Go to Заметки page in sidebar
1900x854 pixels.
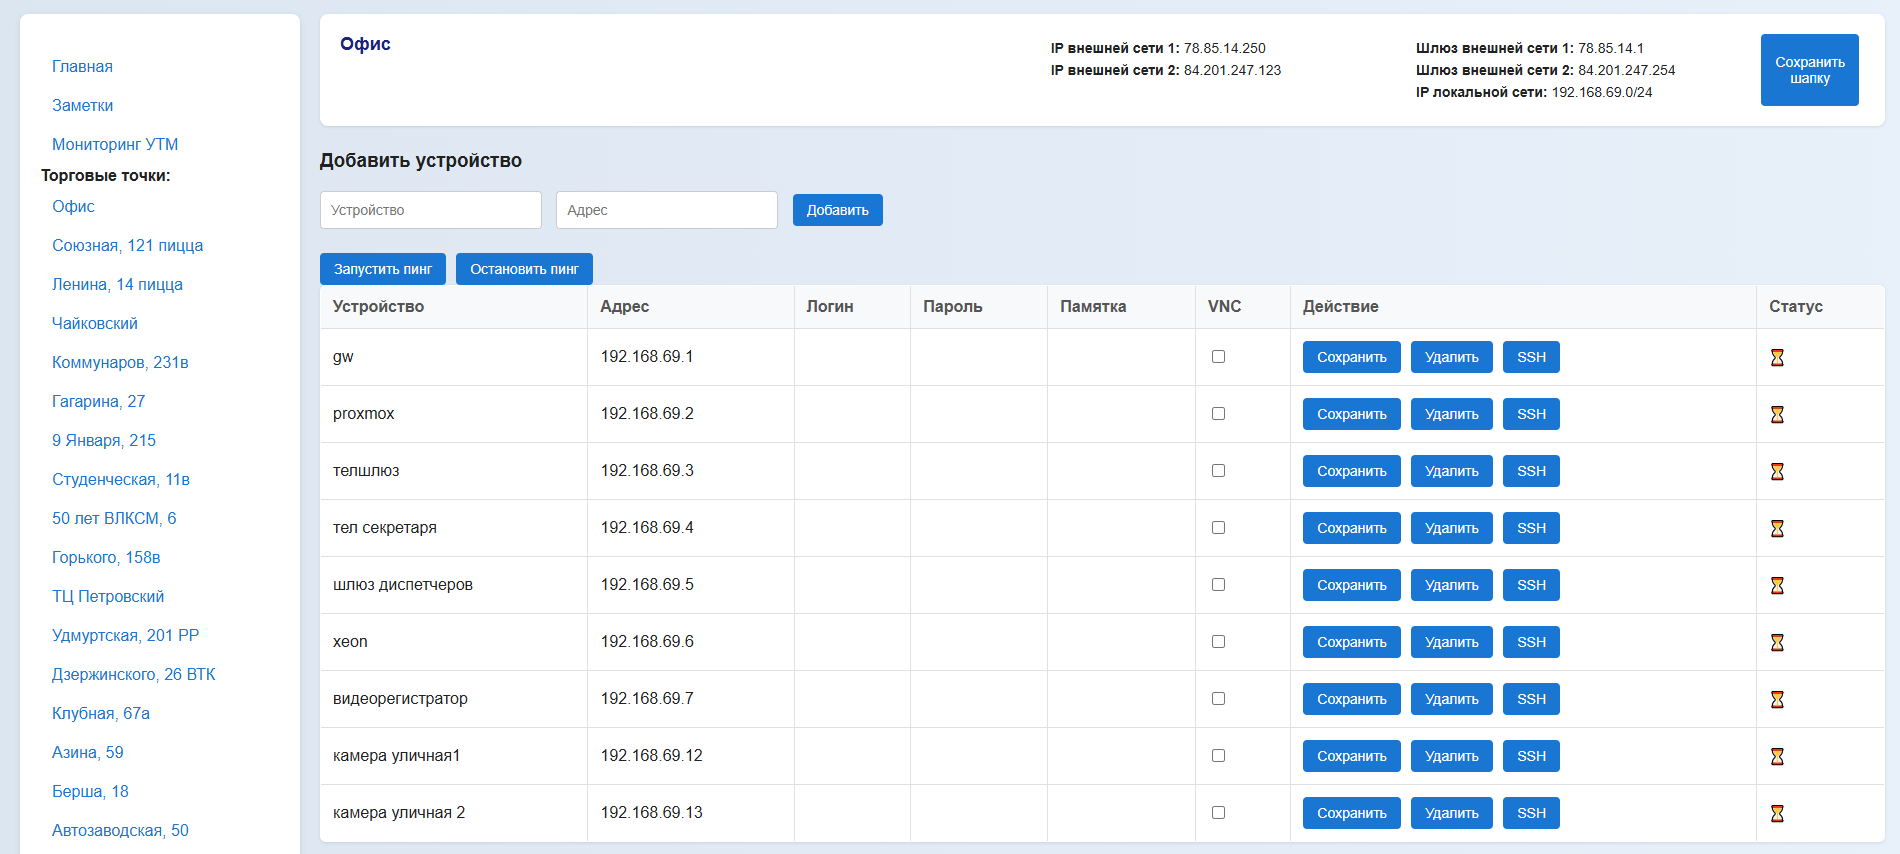pos(82,105)
